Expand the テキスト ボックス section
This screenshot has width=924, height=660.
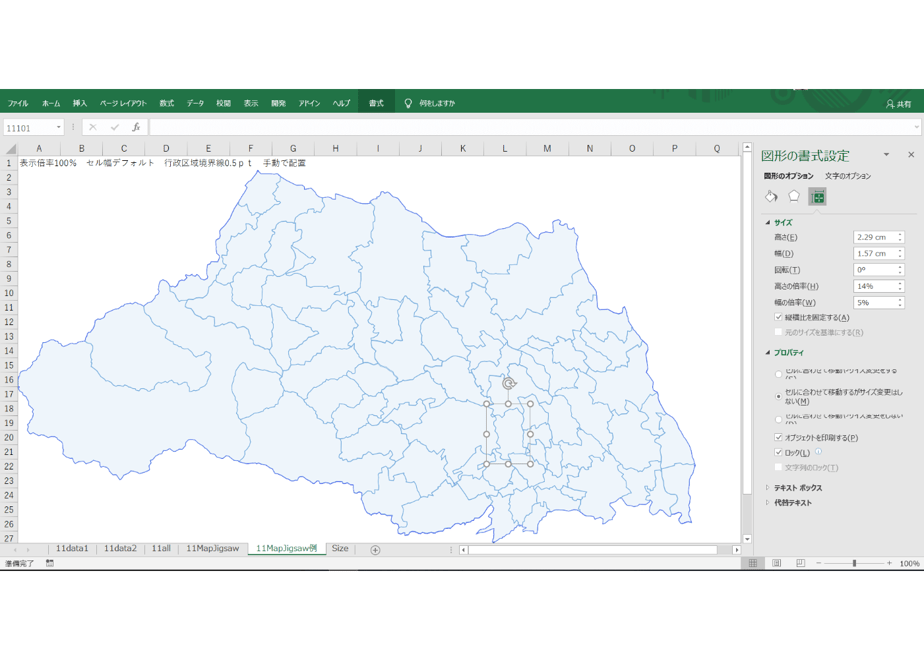point(797,488)
